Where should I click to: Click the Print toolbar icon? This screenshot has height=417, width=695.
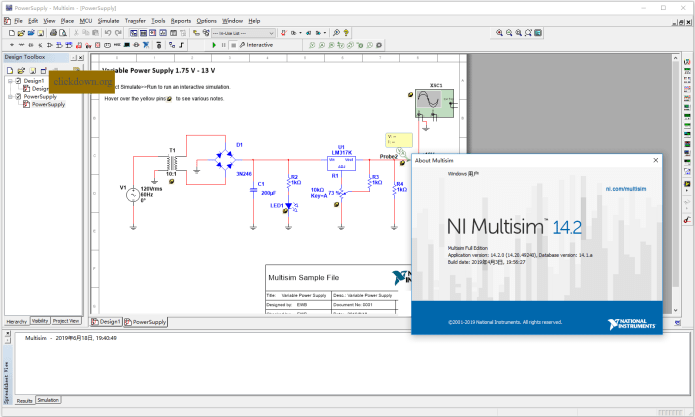[x=51, y=32]
